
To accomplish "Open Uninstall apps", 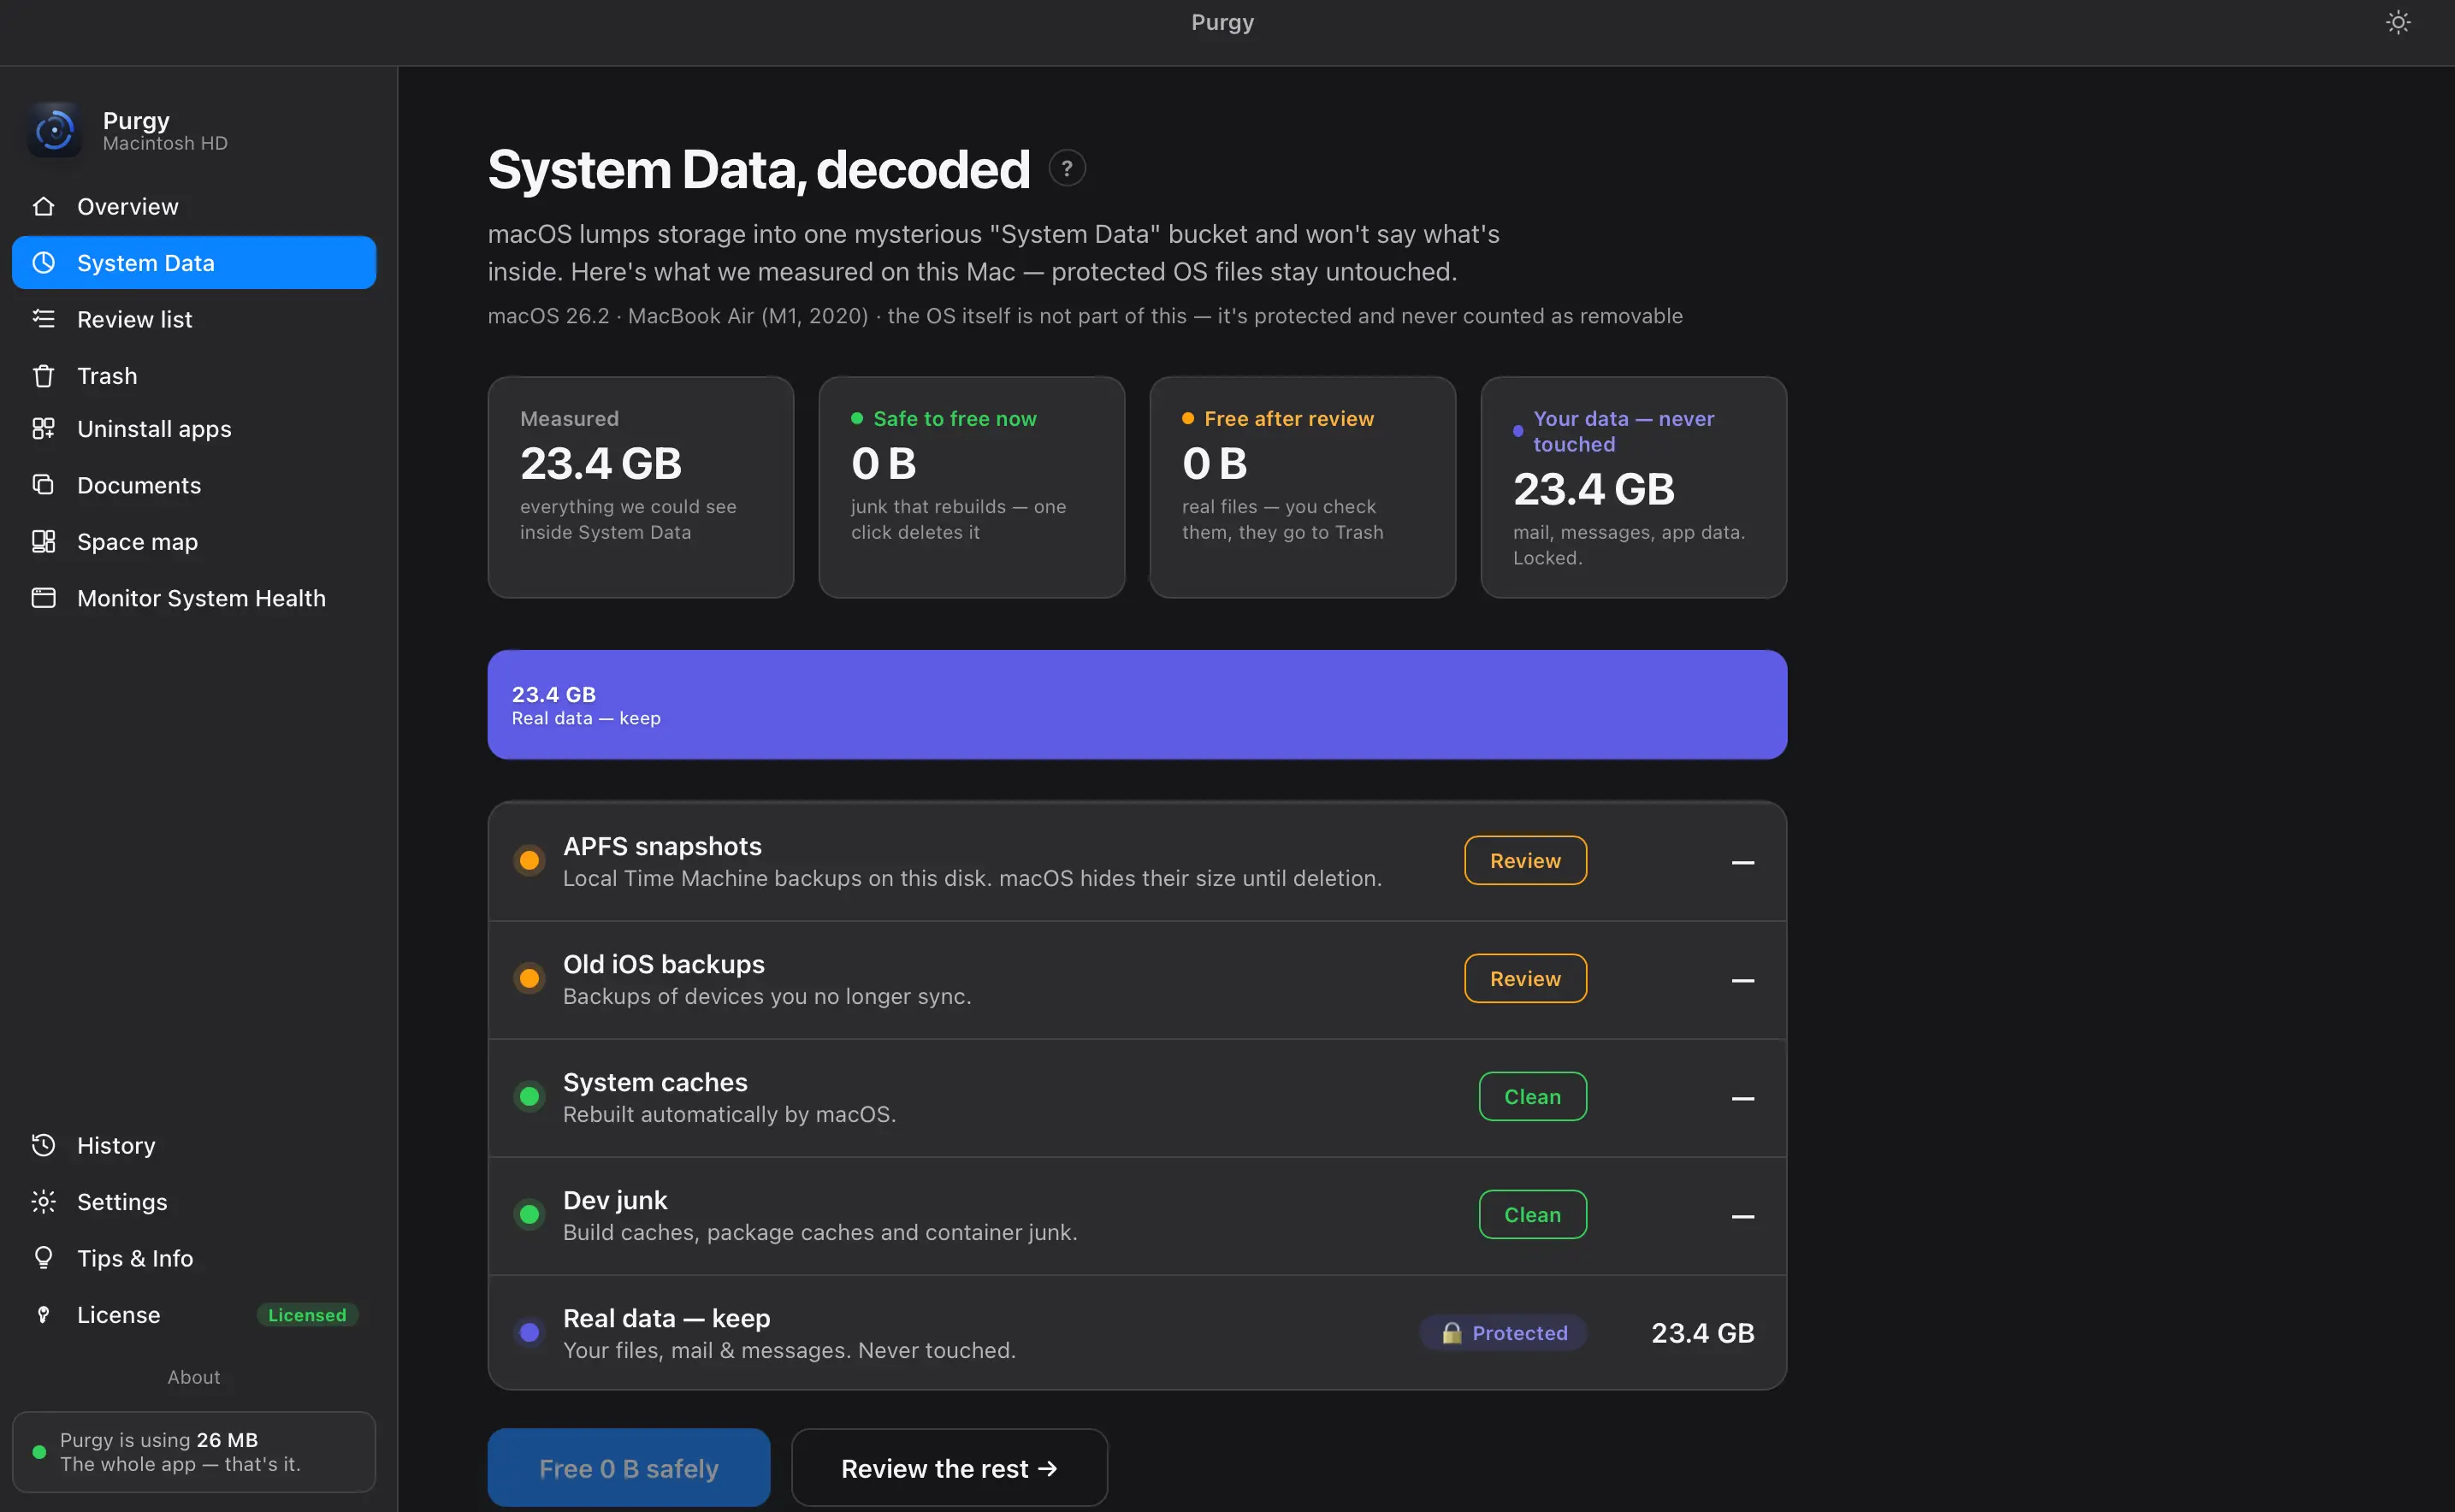I will (x=194, y=429).
